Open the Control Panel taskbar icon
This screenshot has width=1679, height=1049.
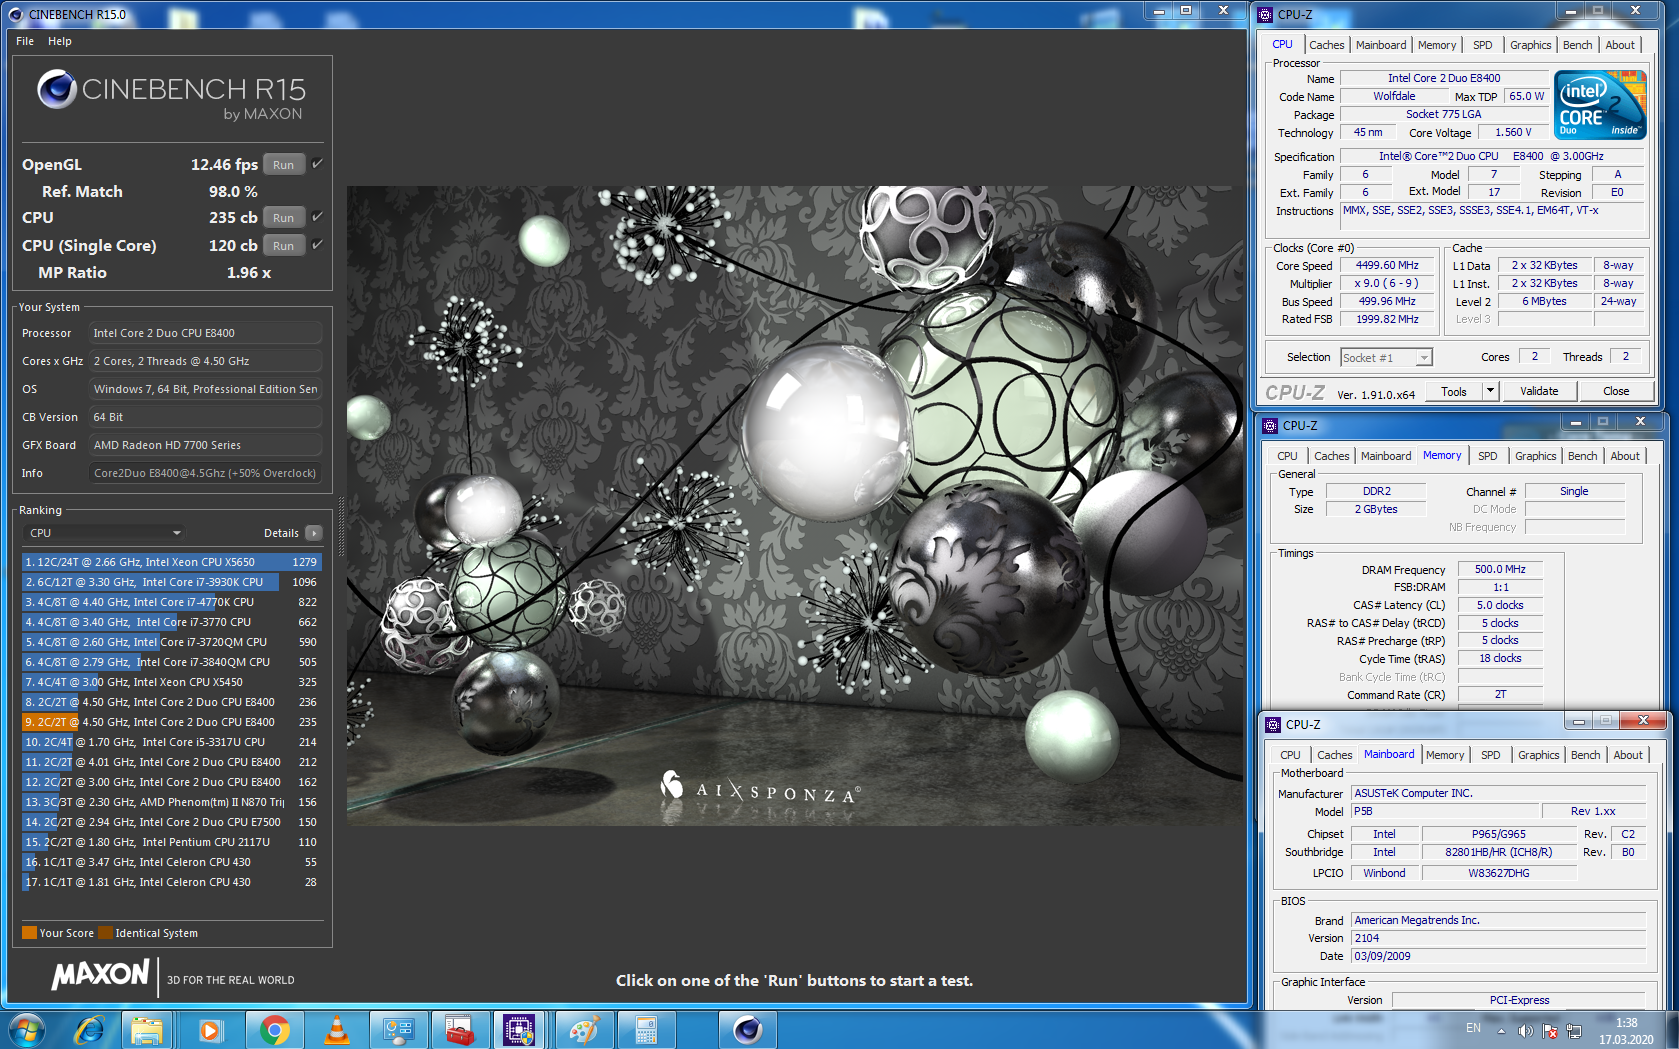(x=399, y=1029)
